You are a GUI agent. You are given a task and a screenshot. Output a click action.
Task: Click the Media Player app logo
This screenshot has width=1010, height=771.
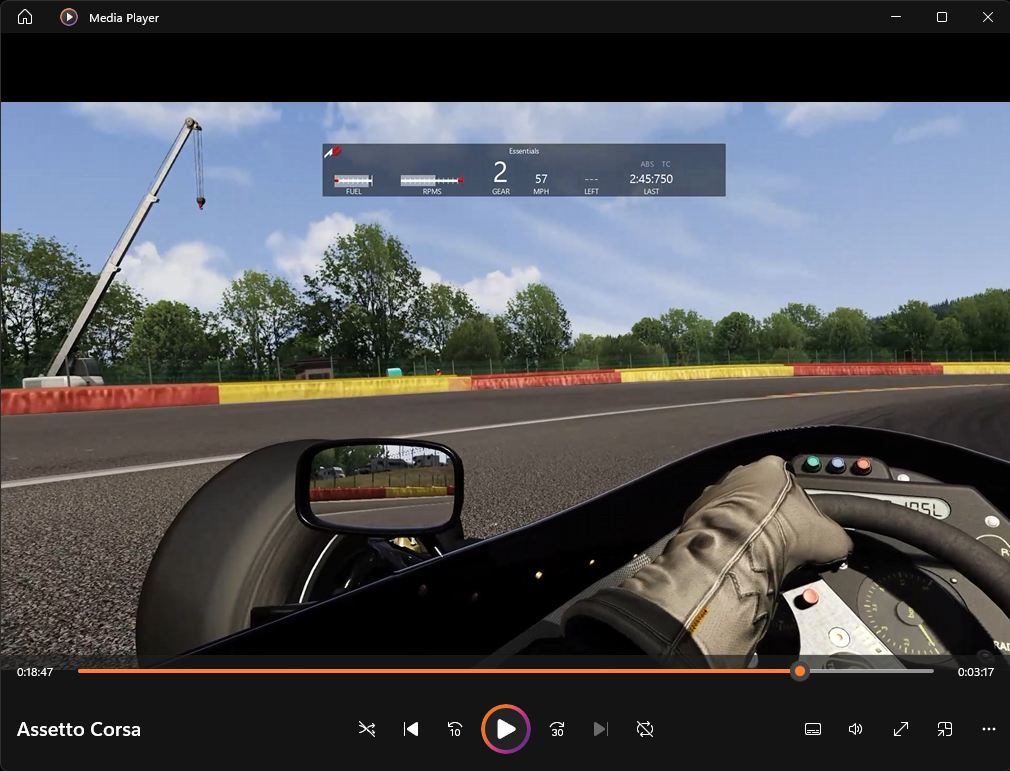click(69, 17)
